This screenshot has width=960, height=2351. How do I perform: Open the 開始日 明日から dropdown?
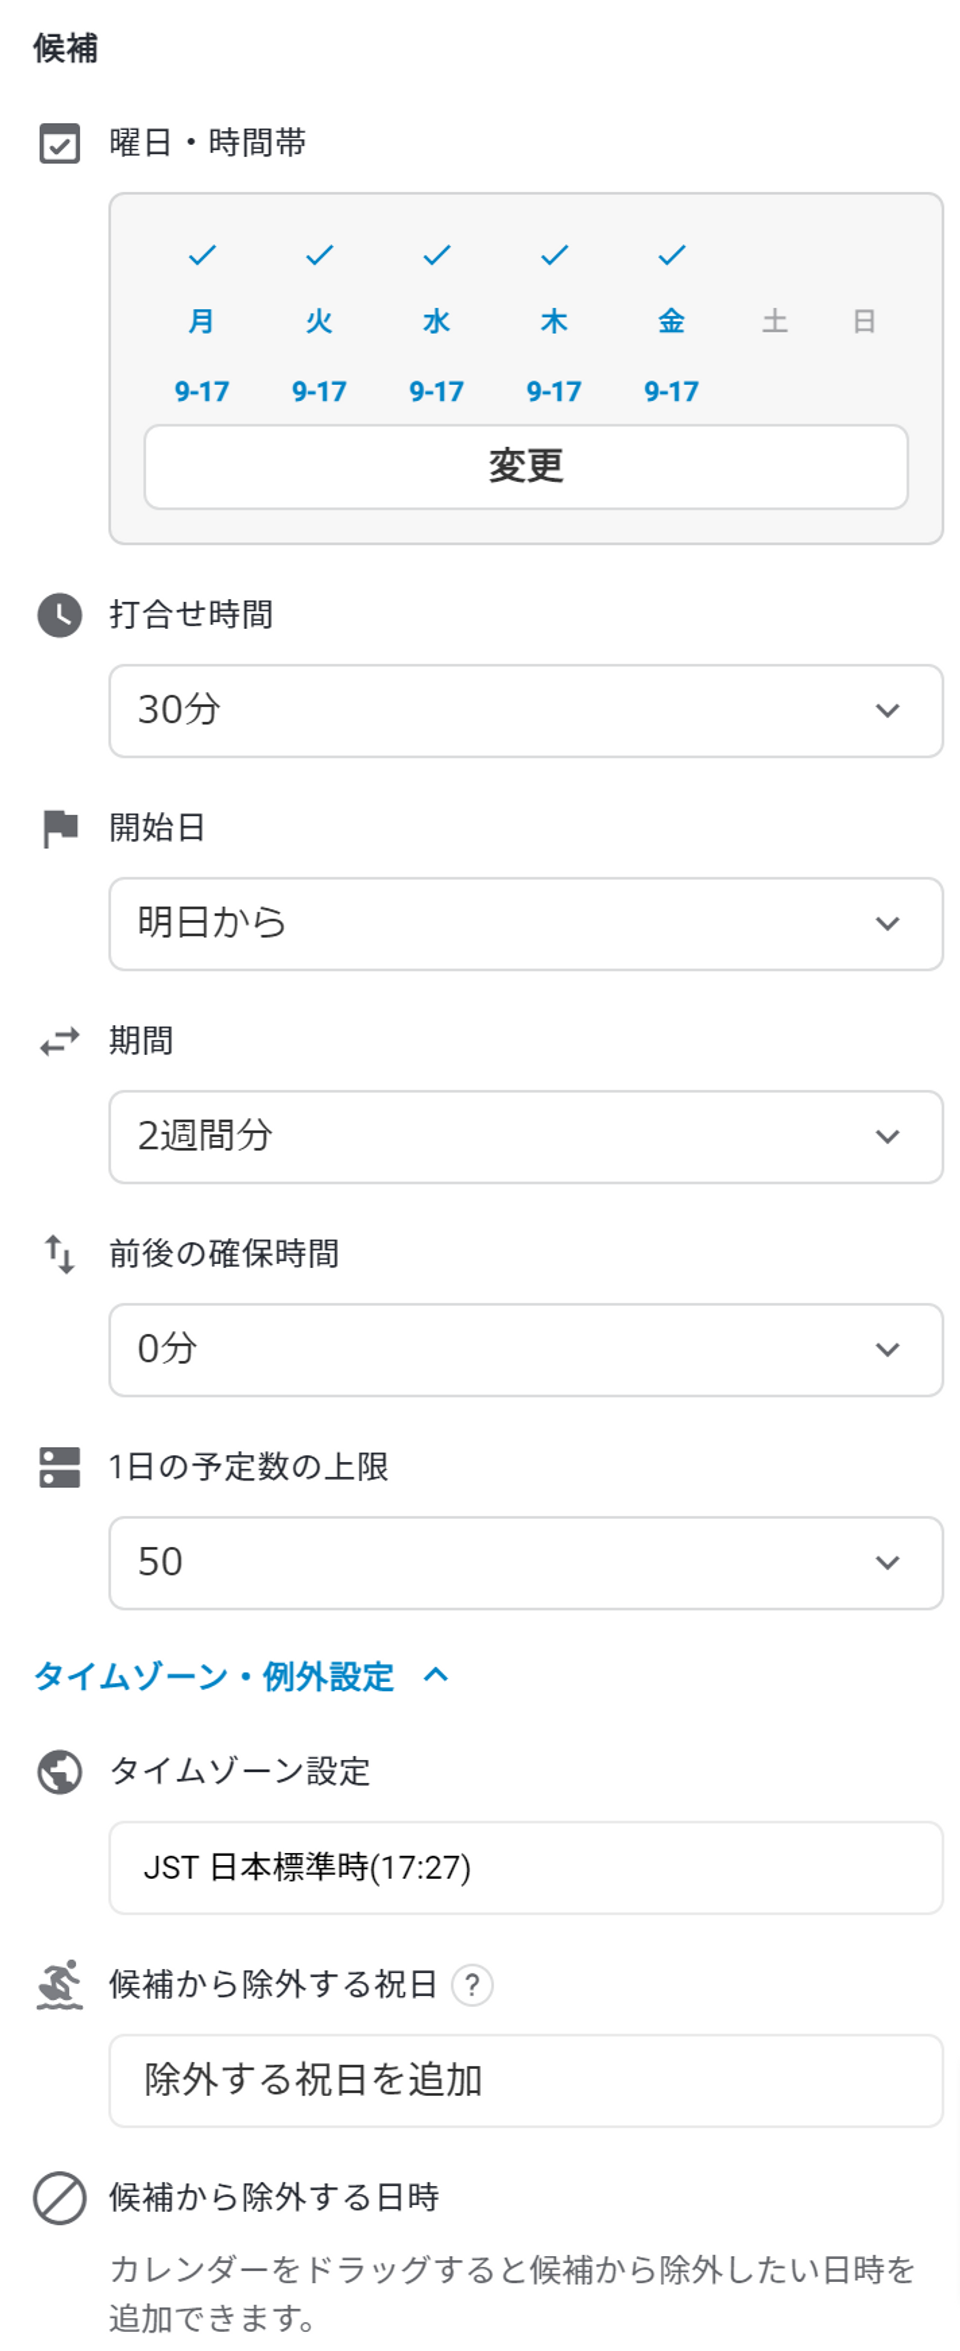click(526, 924)
